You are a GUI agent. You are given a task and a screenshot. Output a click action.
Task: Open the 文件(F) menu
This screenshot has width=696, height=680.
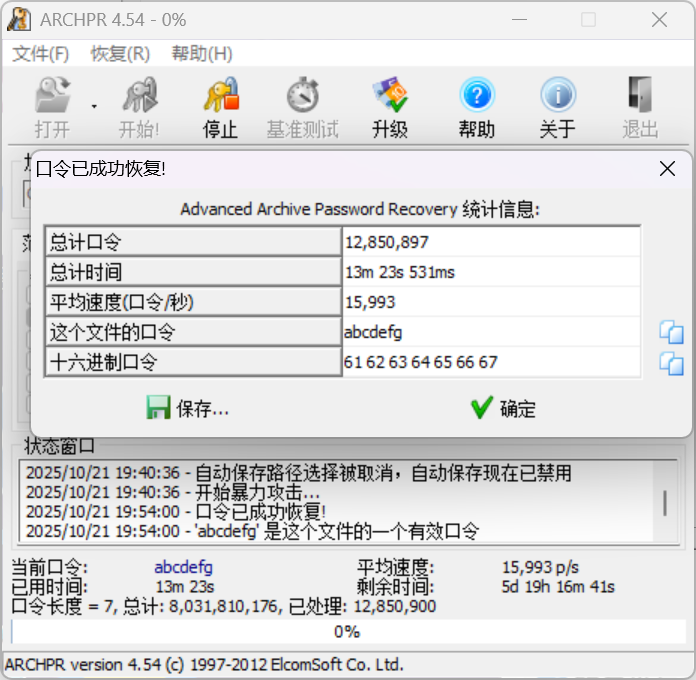(x=40, y=54)
